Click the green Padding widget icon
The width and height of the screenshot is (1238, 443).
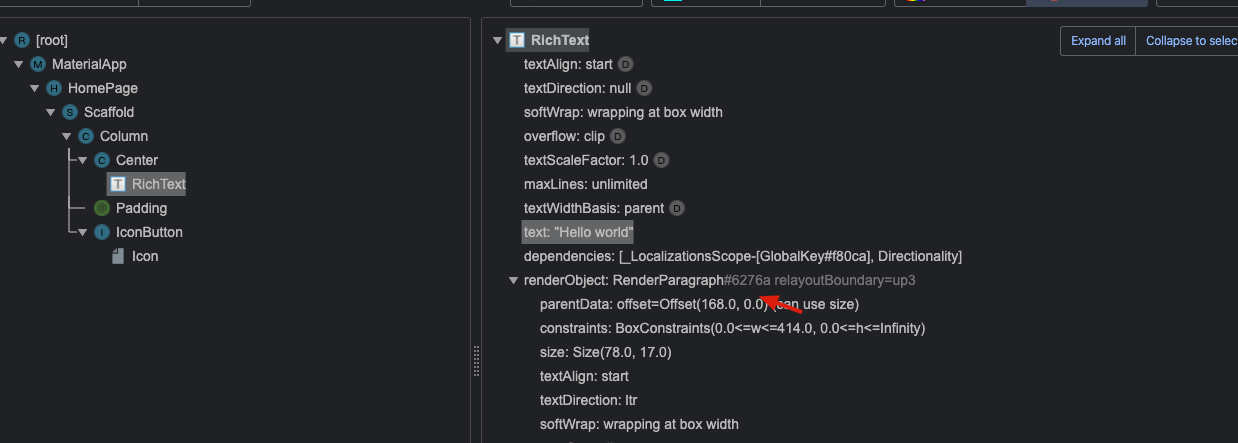point(102,208)
